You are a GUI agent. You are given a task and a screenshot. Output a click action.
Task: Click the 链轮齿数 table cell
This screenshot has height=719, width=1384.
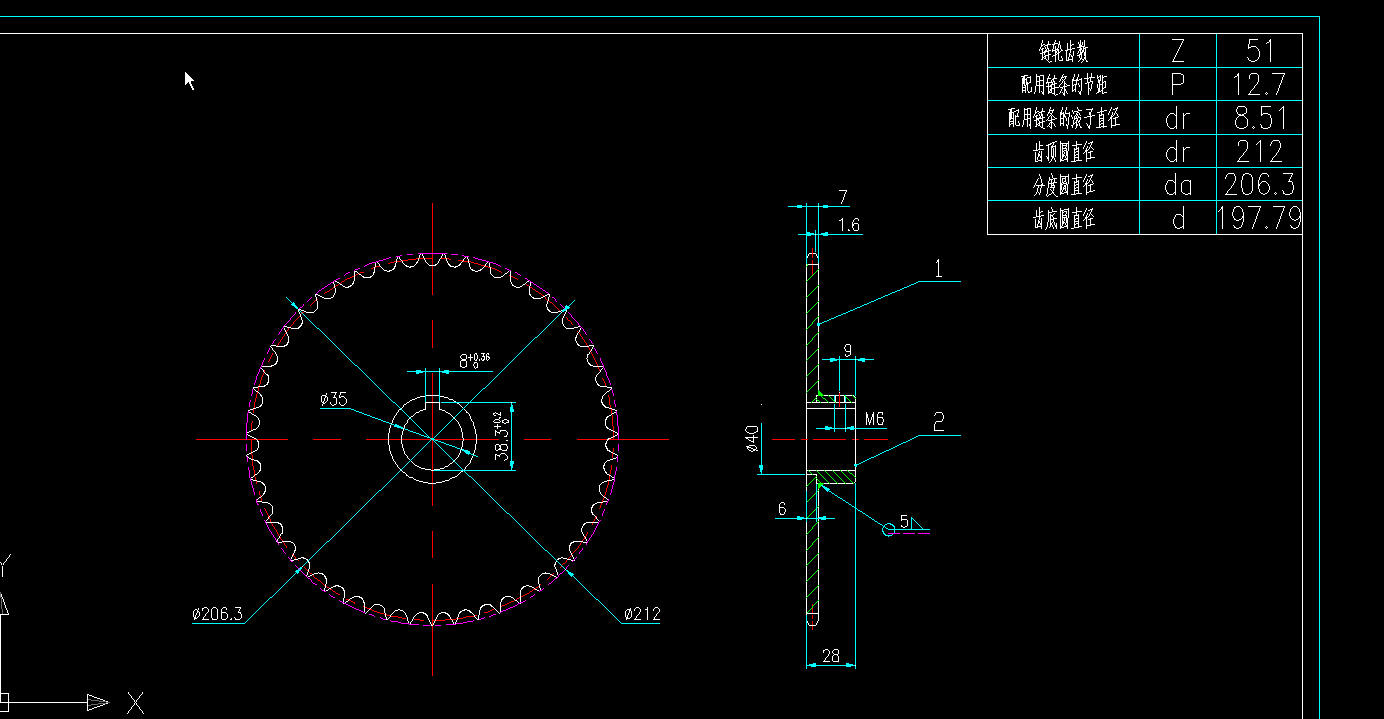pos(1063,51)
